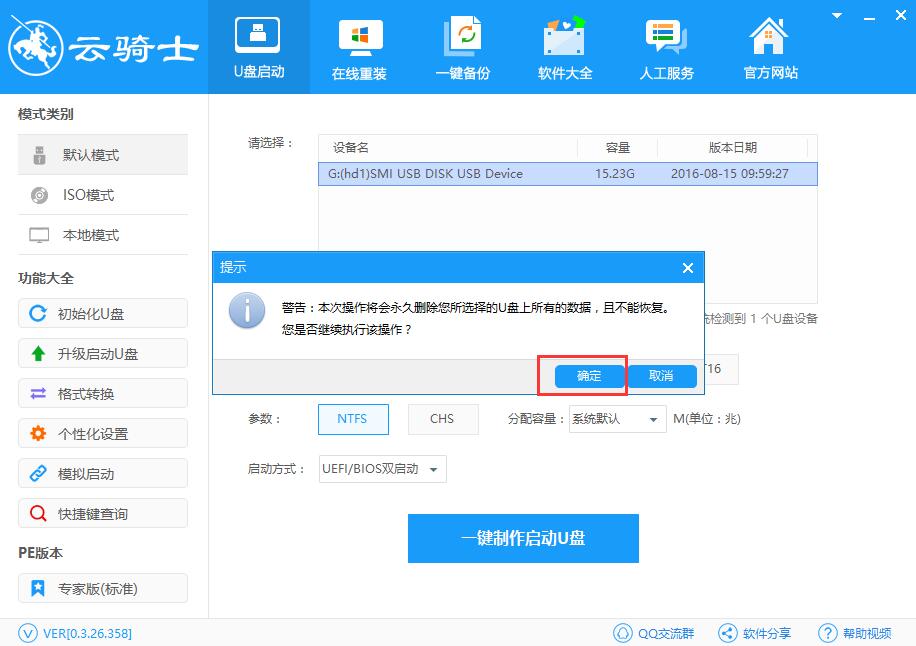Confirm the warning with 确定
Image resolution: width=916 pixels, height=646 pixels.
point(589,376)
